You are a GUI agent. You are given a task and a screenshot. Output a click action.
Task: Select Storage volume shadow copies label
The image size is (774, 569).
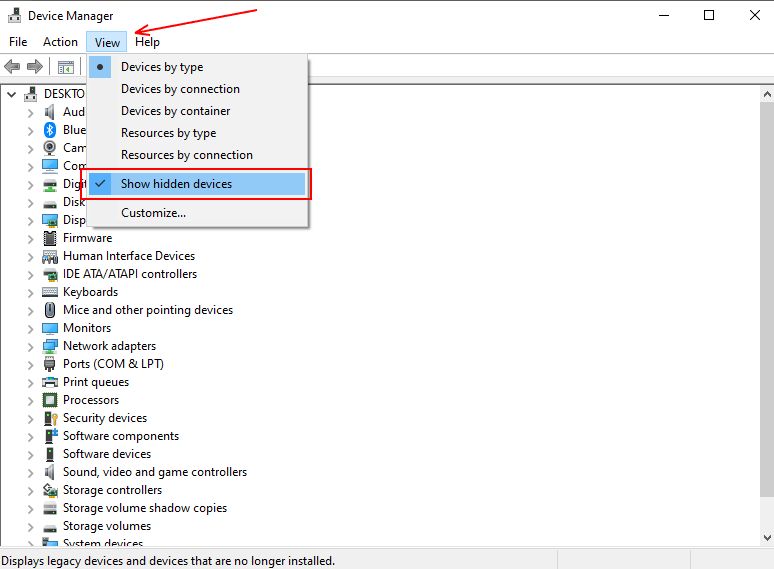pos(145,508)
